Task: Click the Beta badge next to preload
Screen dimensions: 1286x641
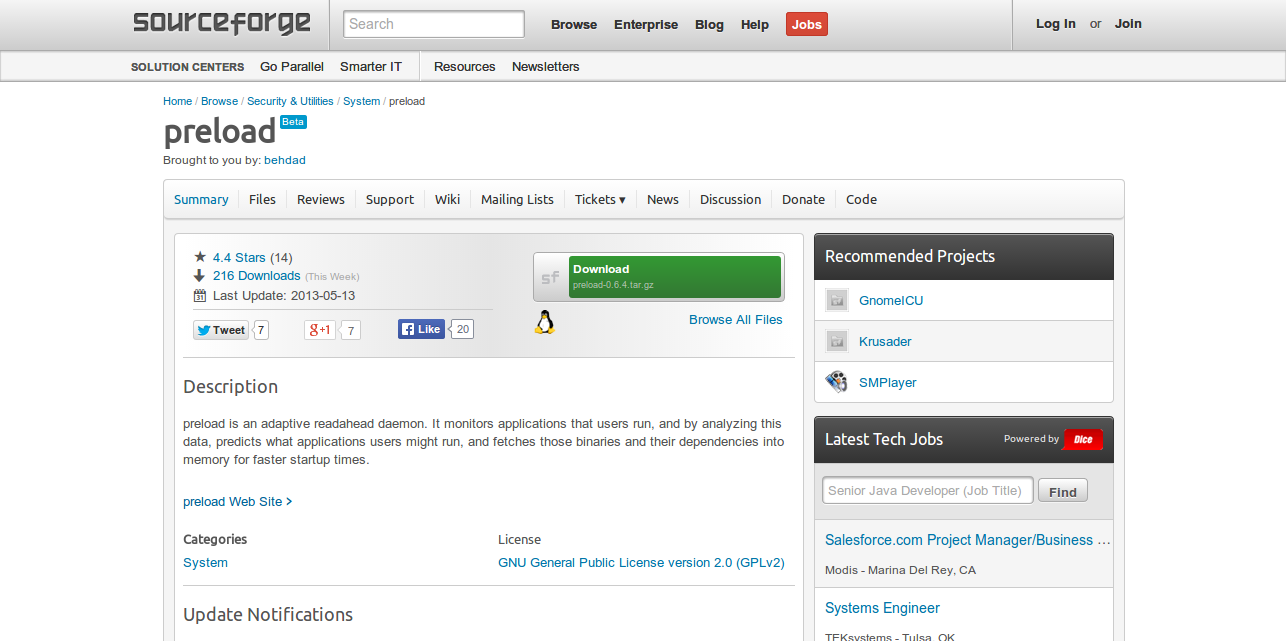Action: 293,122
